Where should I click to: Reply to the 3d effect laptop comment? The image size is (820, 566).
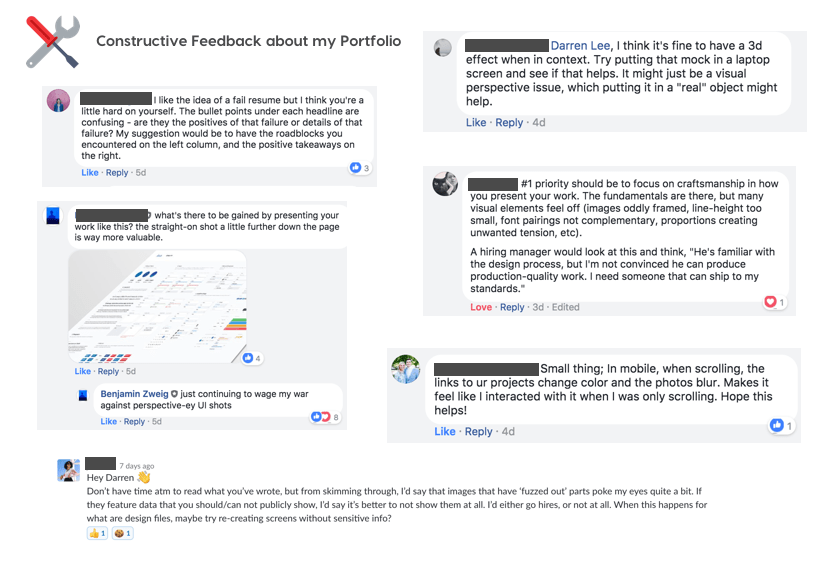(x=509, y=123)
